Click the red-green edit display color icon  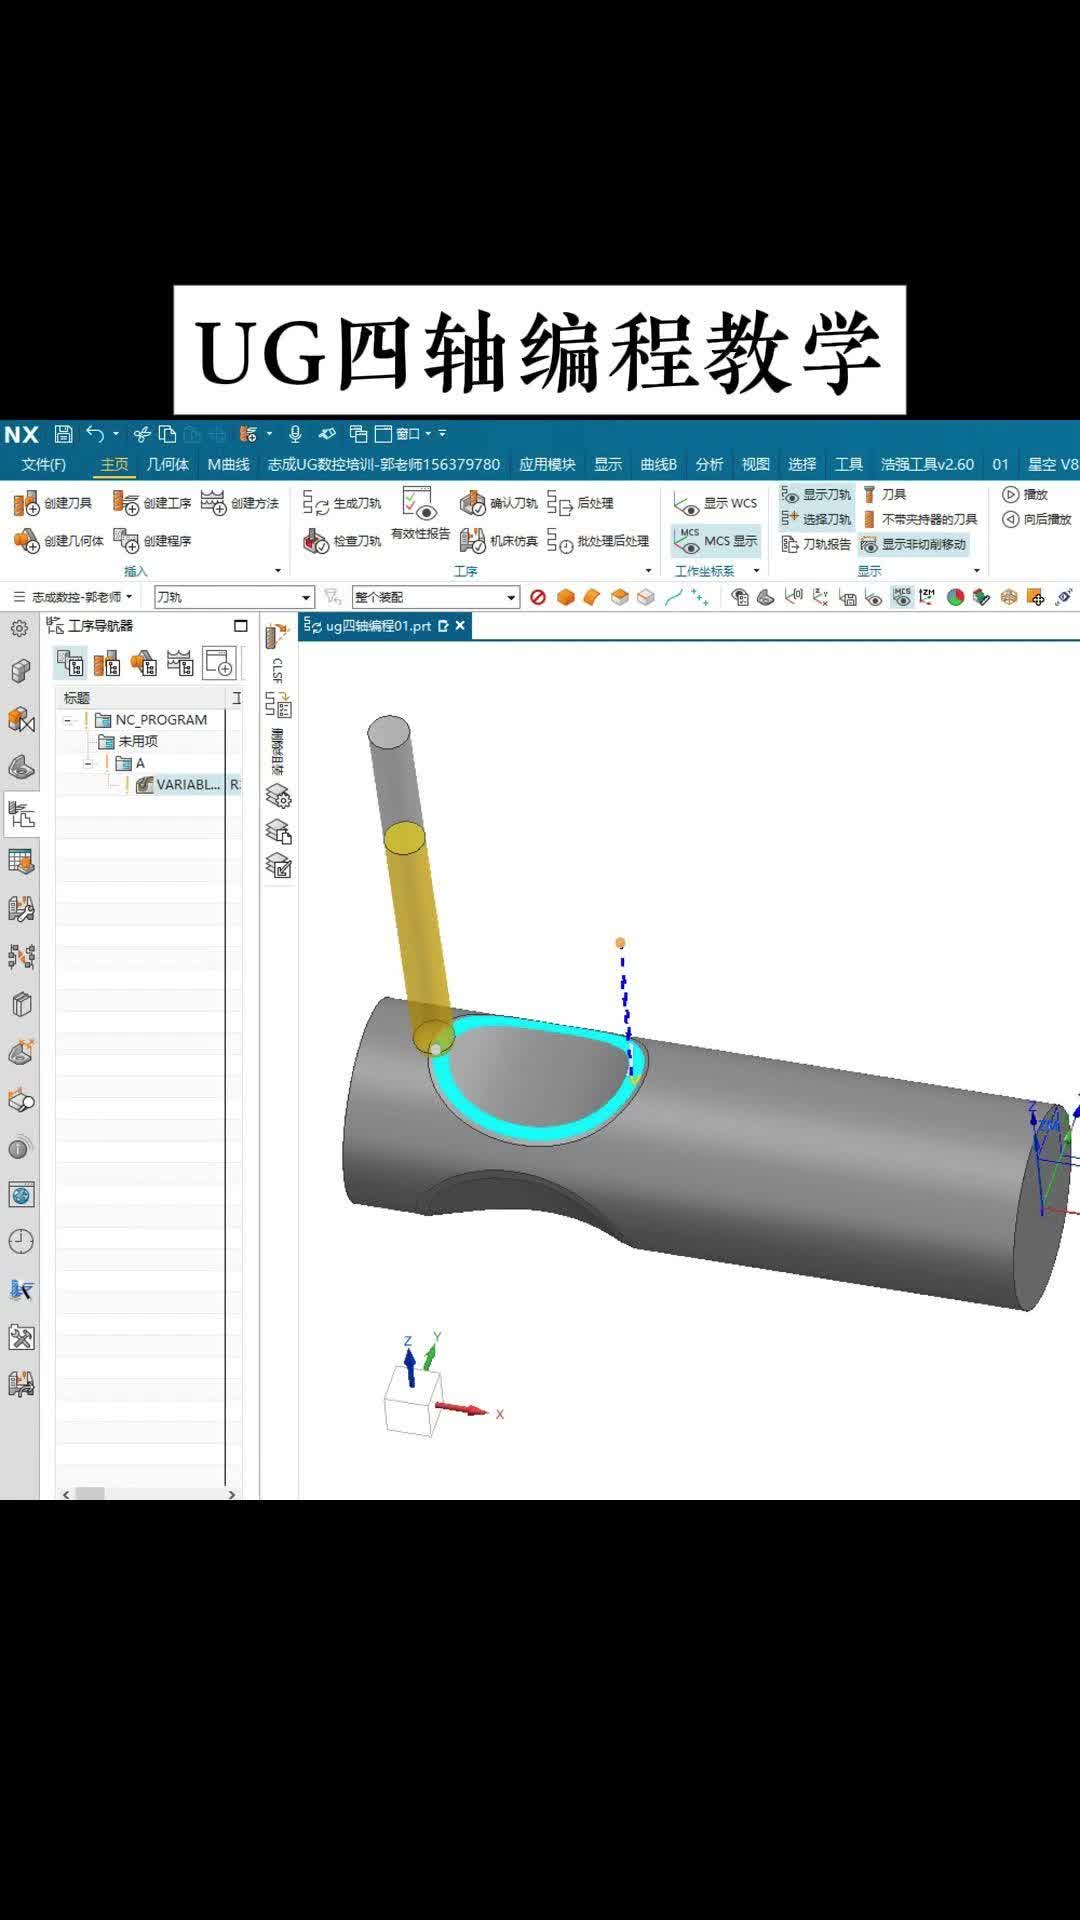tap(955, 598)
